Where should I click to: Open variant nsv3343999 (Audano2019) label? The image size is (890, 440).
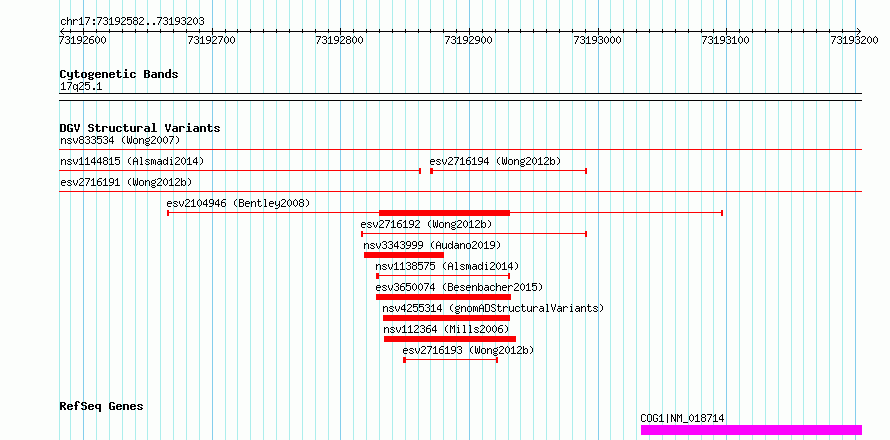(x=433, y=245)
